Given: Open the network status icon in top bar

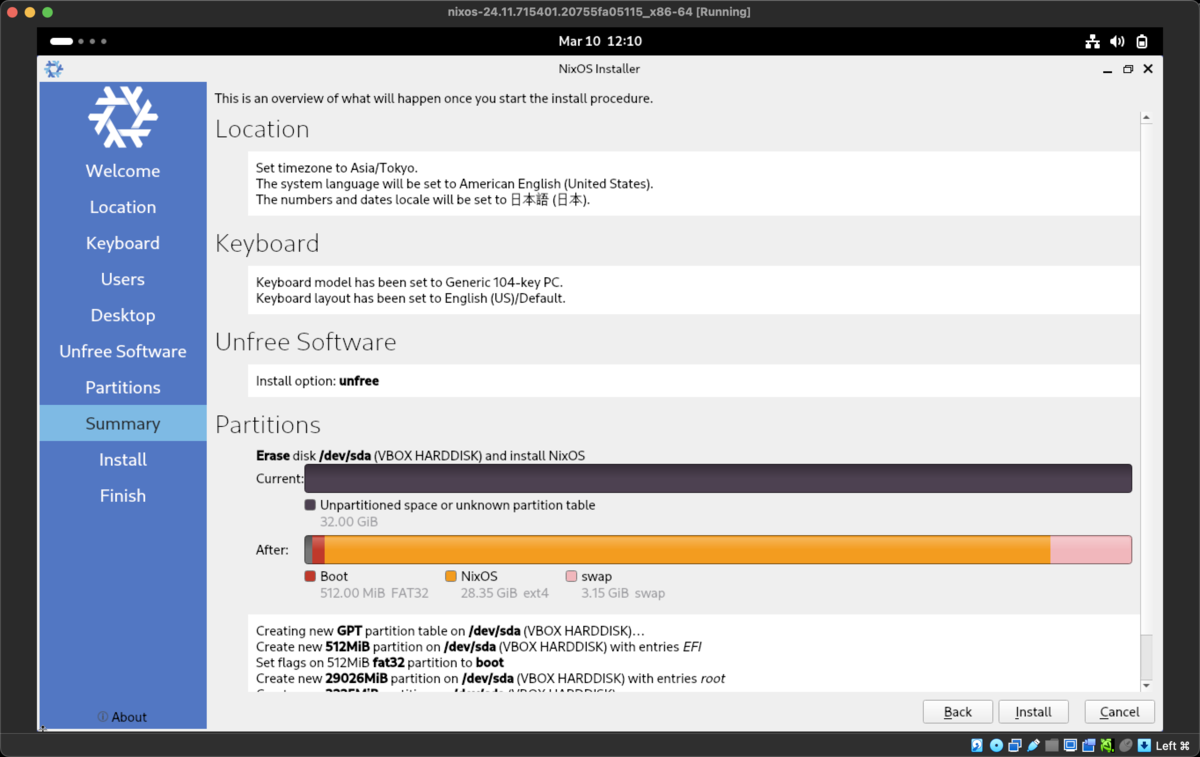Looking at the screenshot, I should (x=1092, y=41).
